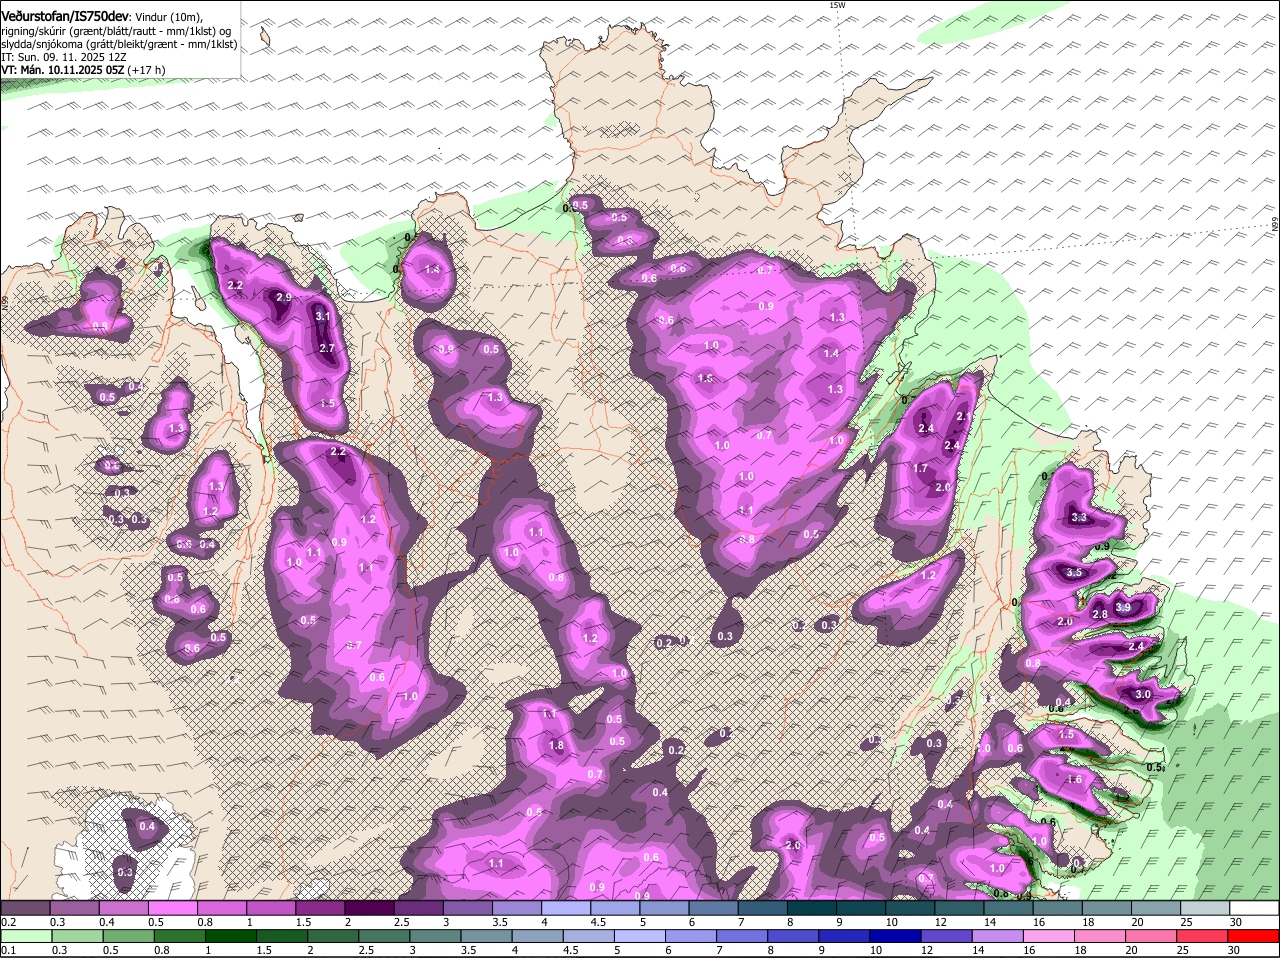Click the 2.8 value beside the 3.9 label
Viewport: 1280px width, 958px height.
(1099, 614)
